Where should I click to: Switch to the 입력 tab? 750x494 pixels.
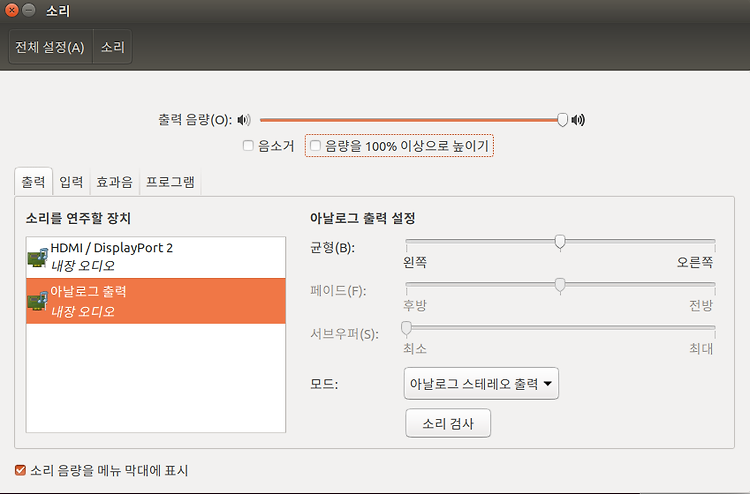71,182
